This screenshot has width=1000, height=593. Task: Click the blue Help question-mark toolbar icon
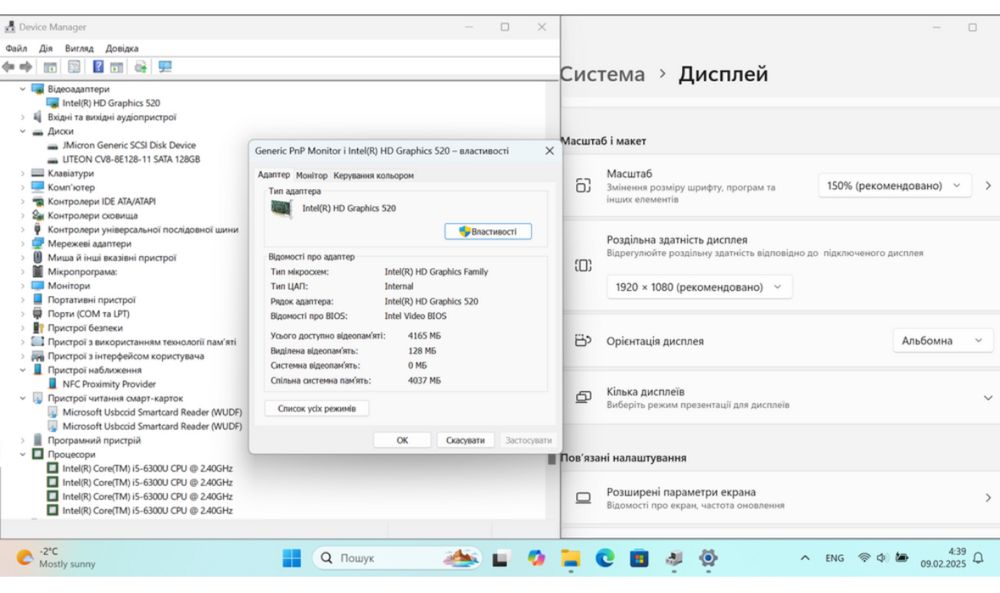(x=98, y=66)
